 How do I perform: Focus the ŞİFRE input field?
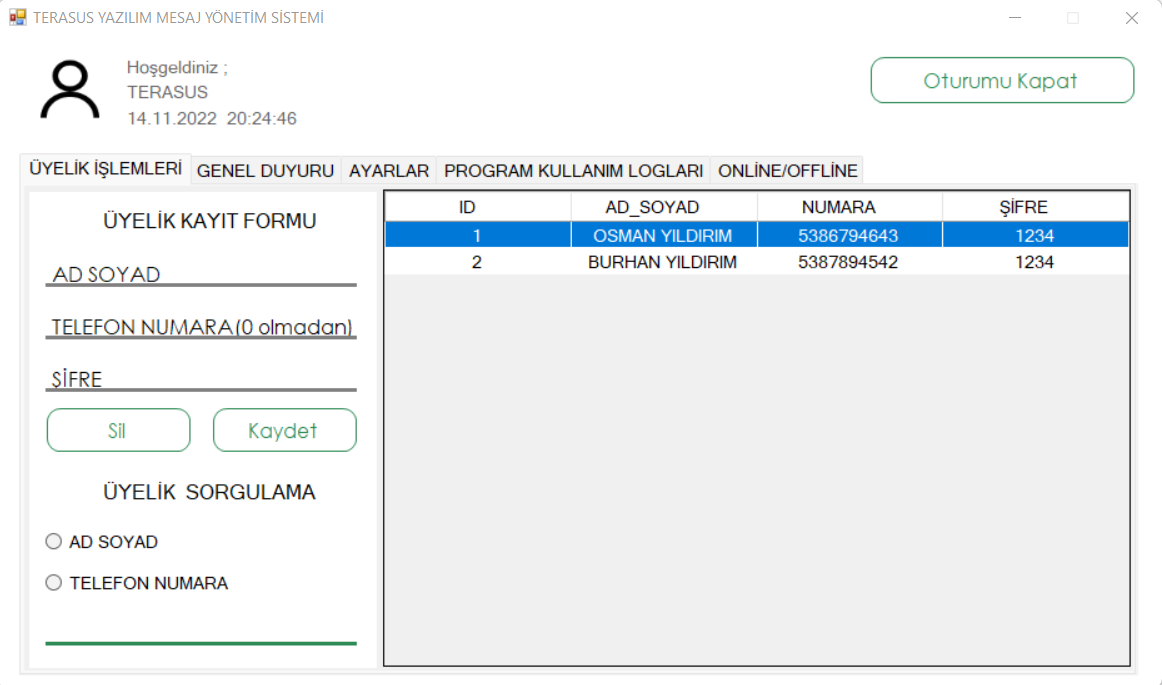[201, 378]
